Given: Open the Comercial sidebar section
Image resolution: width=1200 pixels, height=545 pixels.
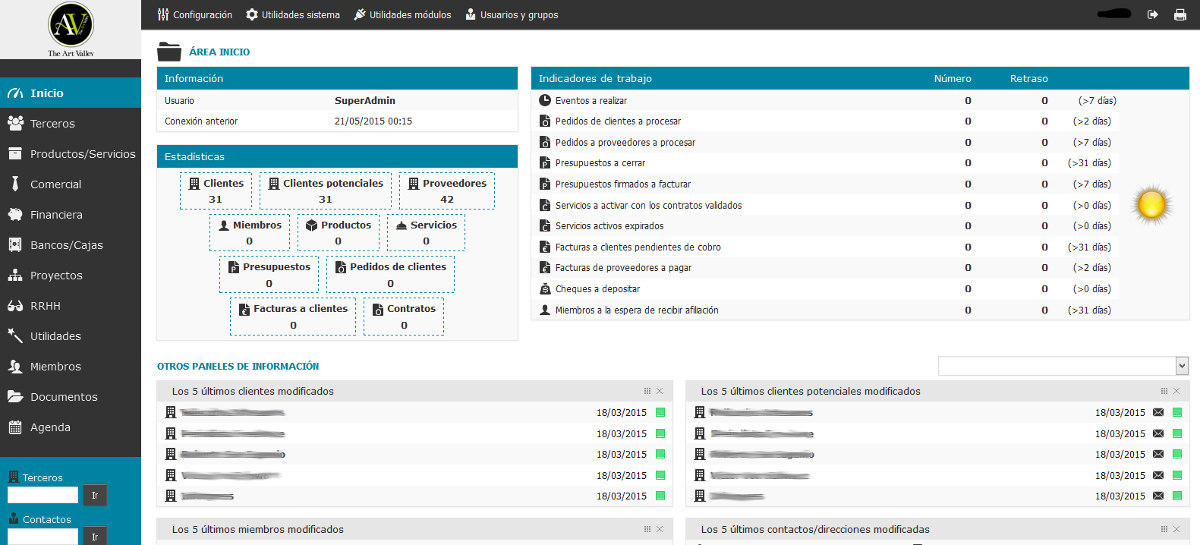Looking at the screenshot, I should tap(70, 184).
